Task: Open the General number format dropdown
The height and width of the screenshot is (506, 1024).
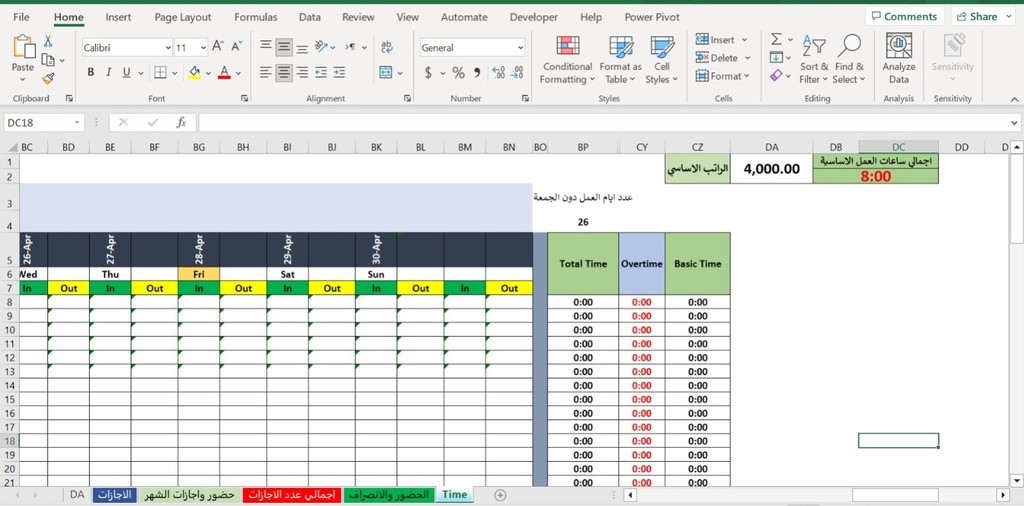Action: tap(520, 48)
